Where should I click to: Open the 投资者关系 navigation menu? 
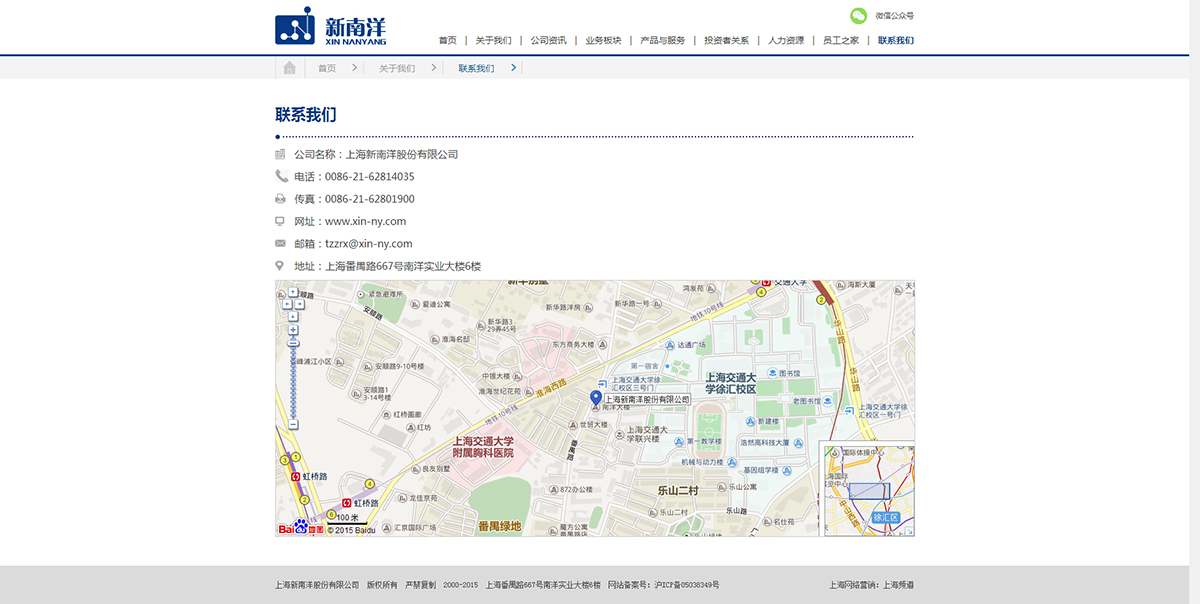click(x=726, y=41)
